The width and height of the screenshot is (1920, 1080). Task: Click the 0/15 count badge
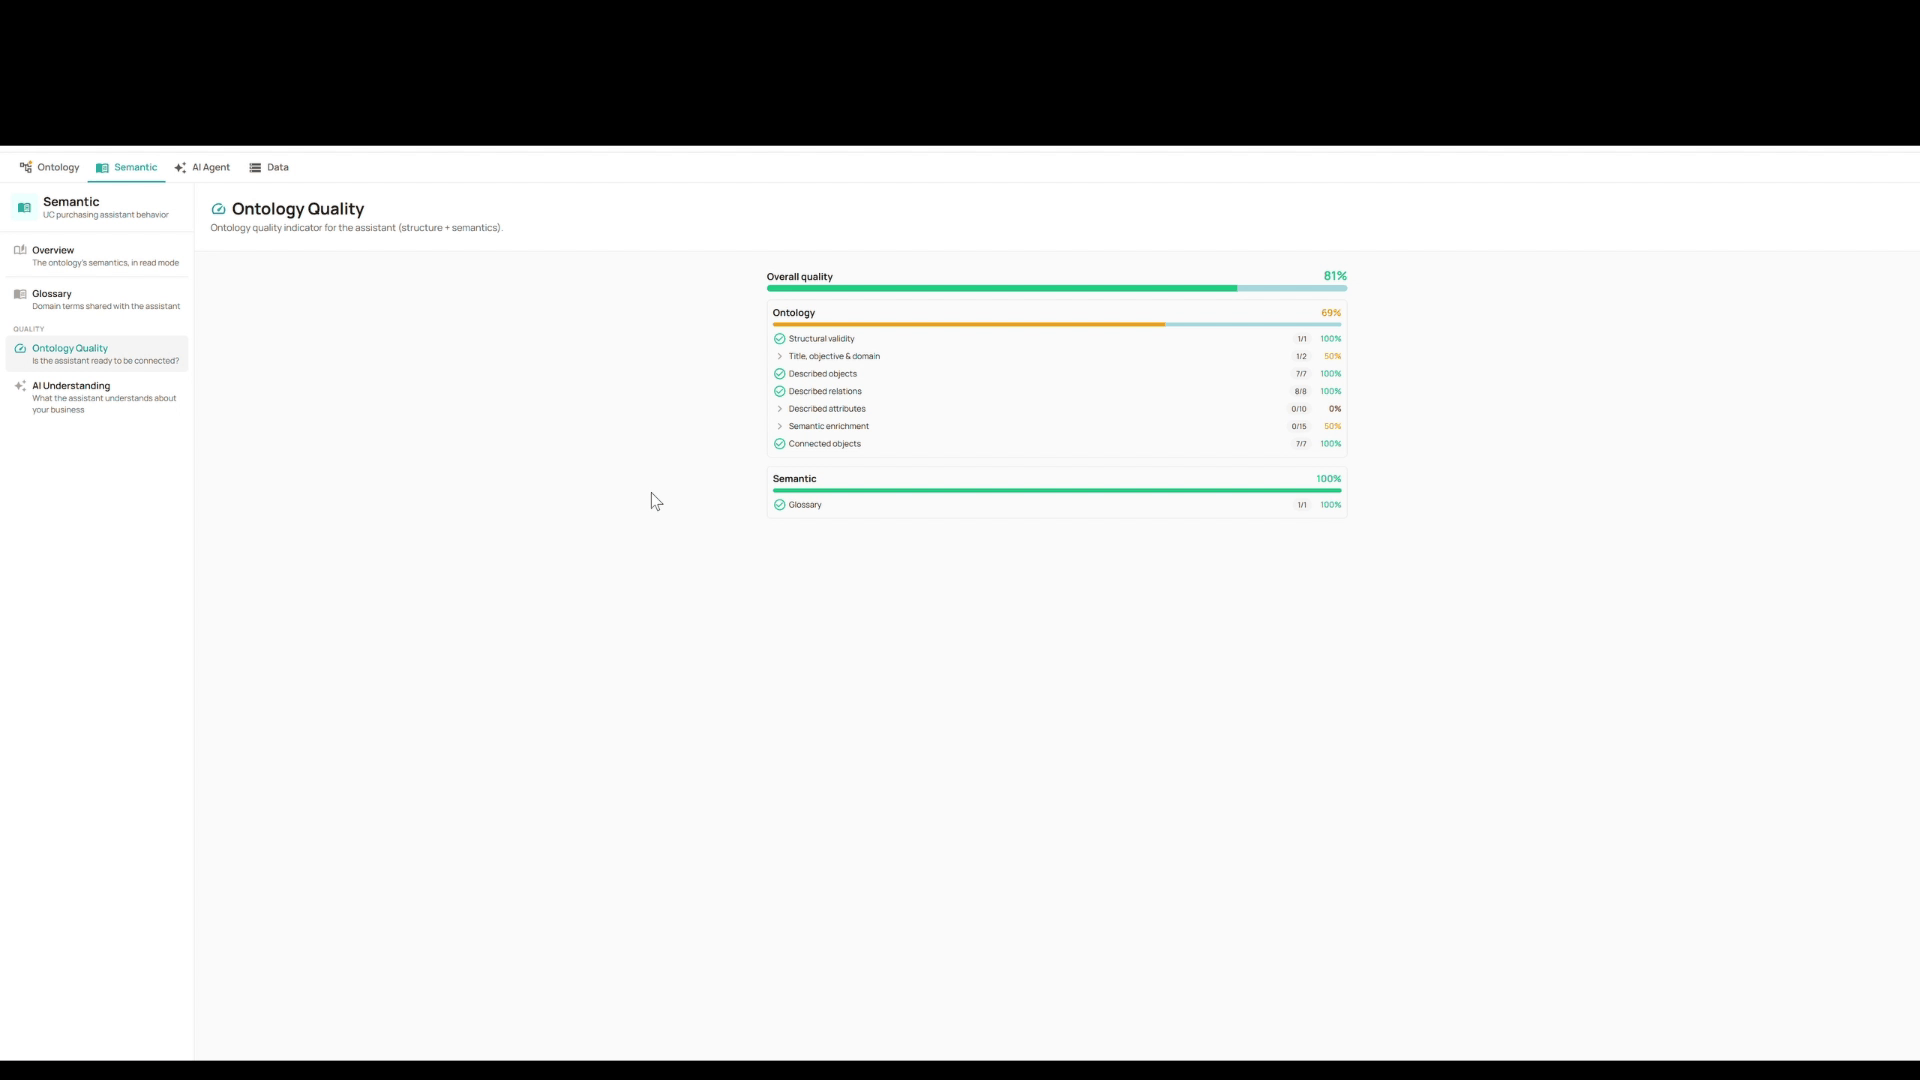[x=1299, y=426]
